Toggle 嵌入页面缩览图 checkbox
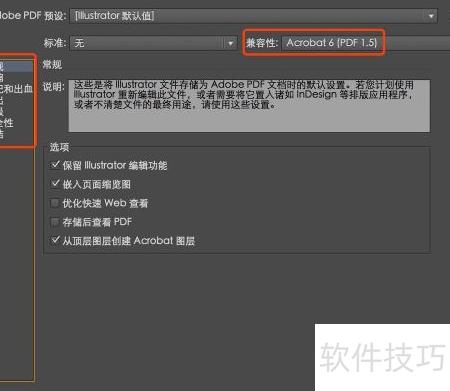 [55, 184]
